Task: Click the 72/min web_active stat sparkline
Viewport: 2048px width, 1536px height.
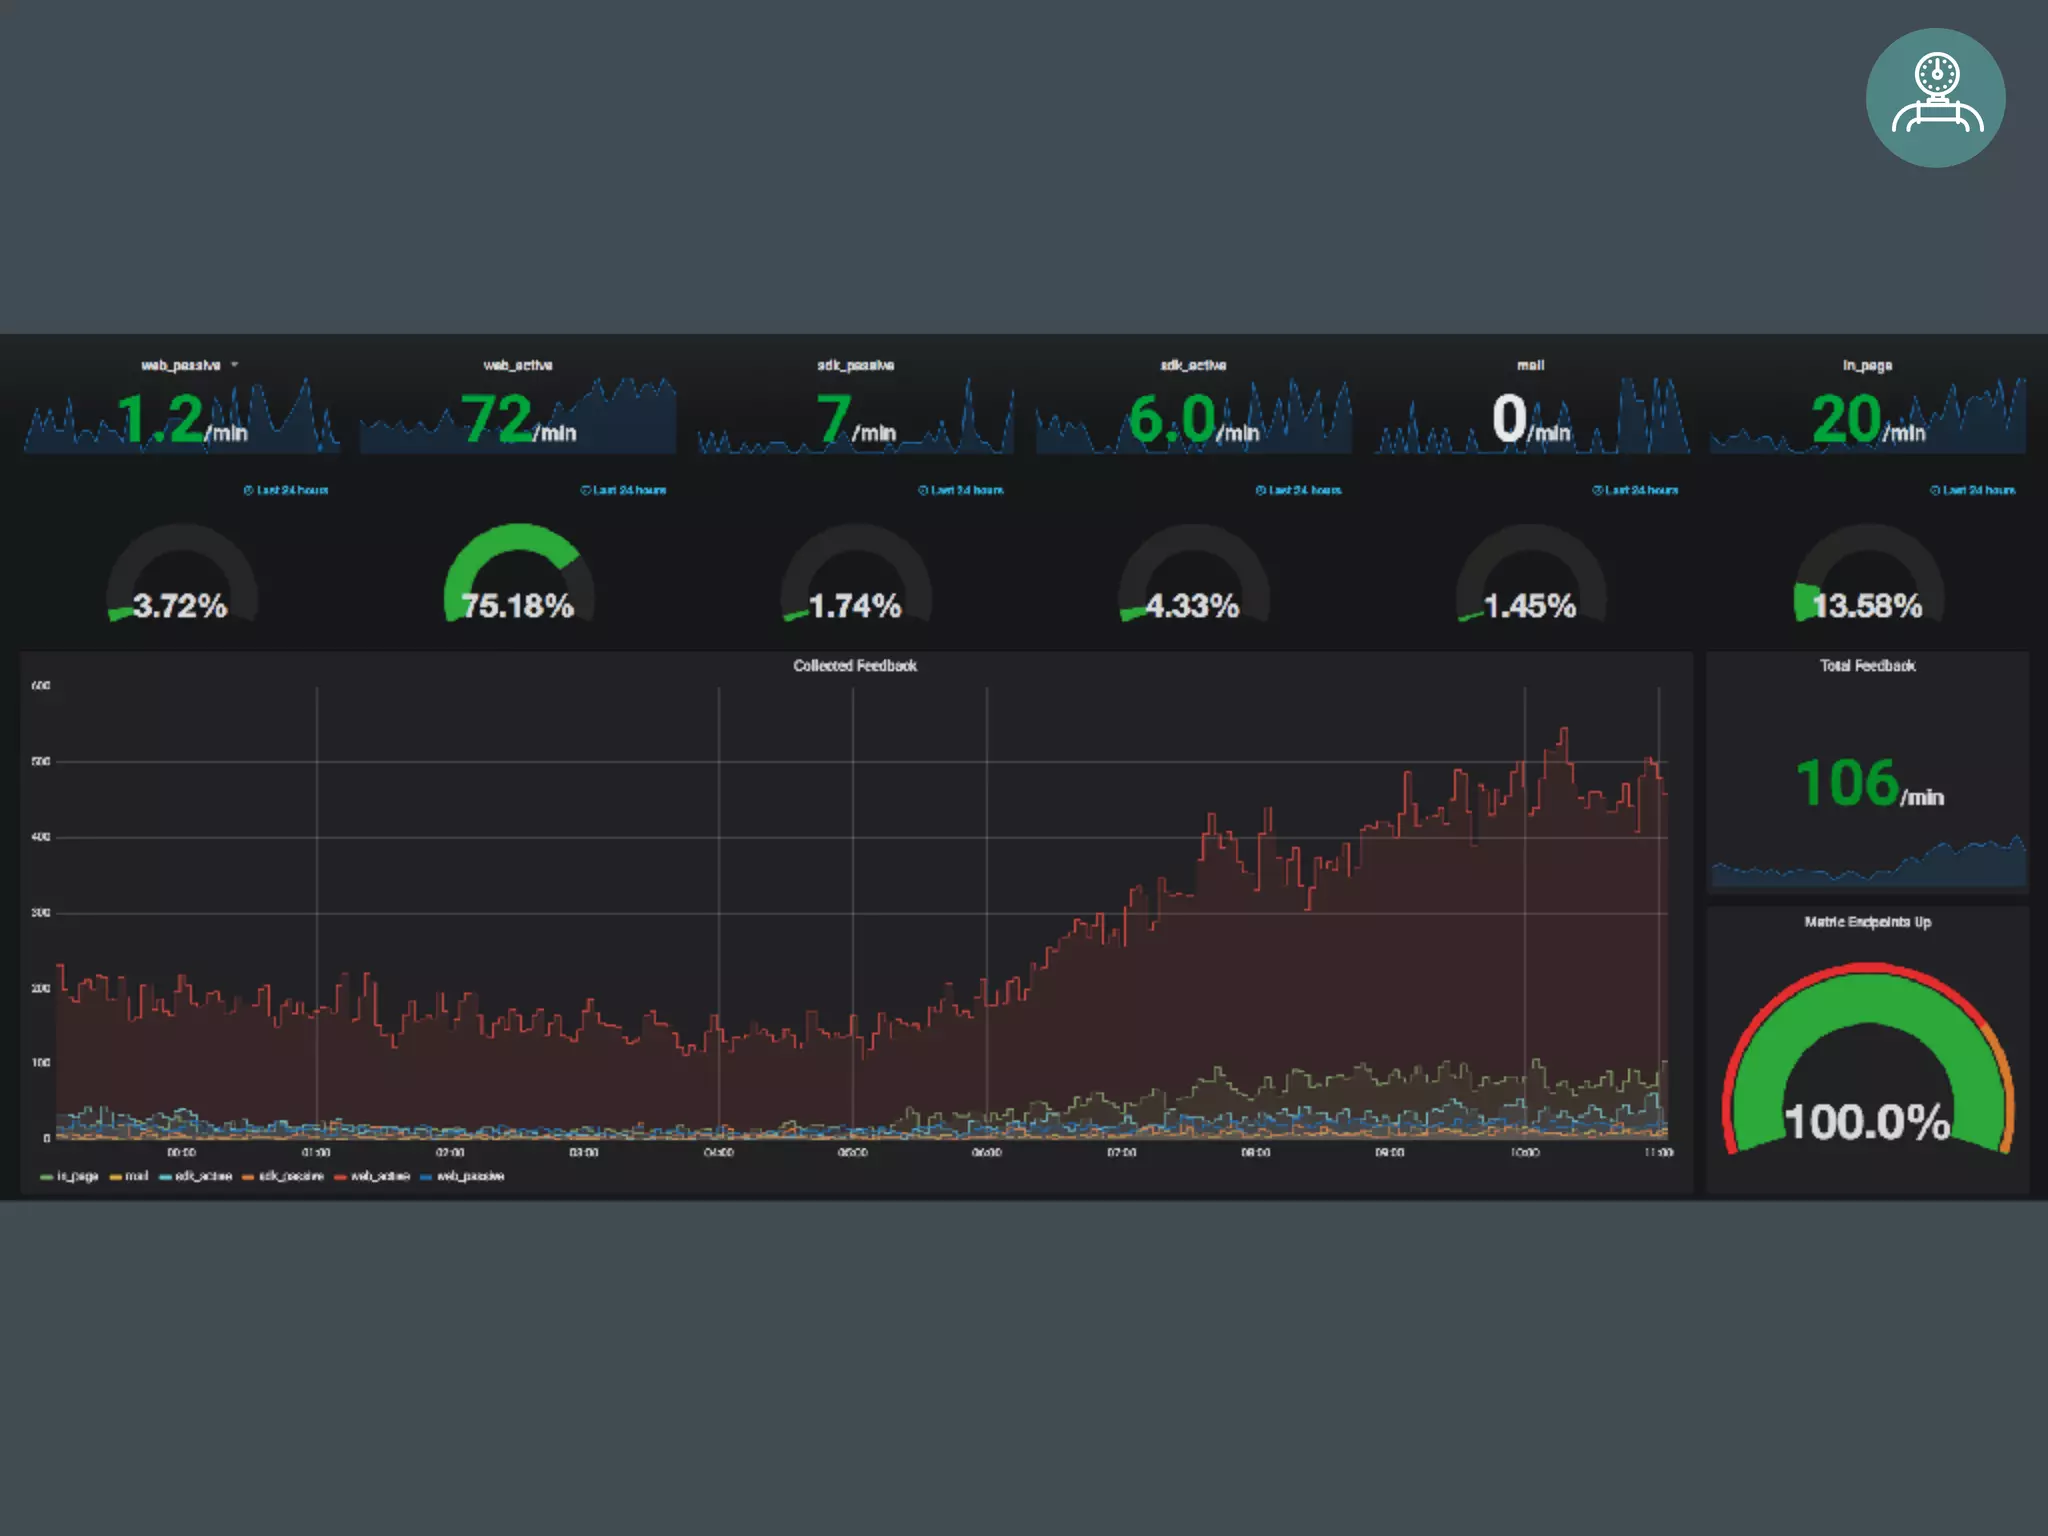Action: pos(517,418)
